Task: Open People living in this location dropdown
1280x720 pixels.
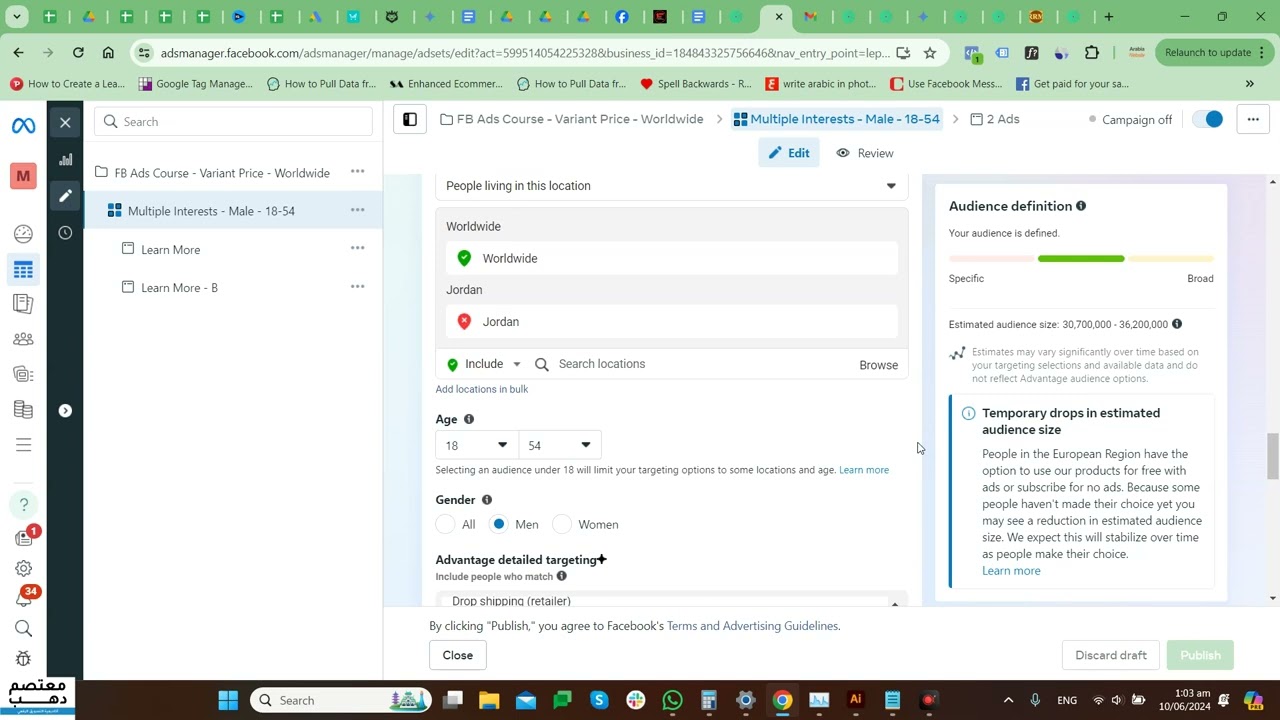Action: 672,186
